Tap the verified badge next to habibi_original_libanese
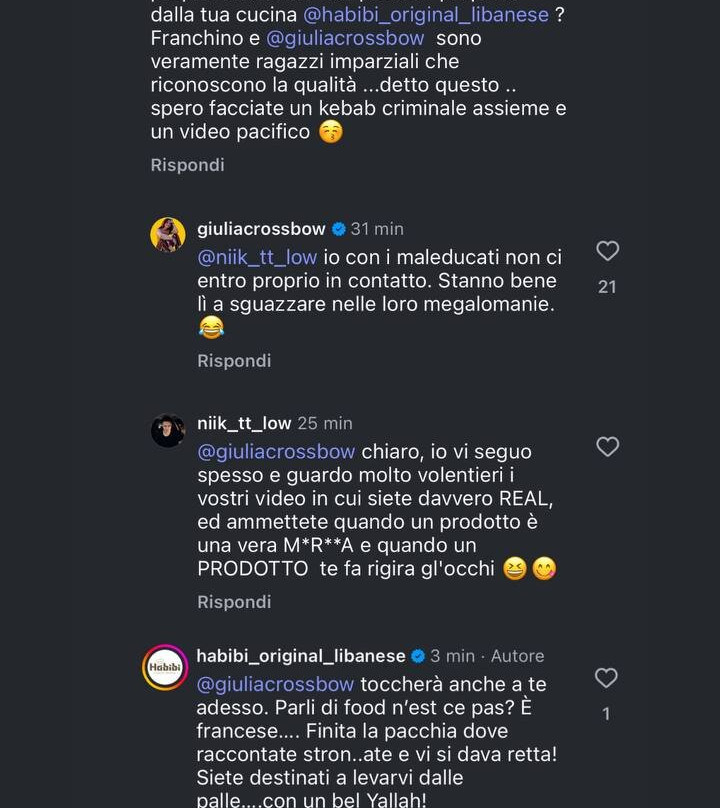The height and width of the screenshot is (808, 720). [418, 656]
